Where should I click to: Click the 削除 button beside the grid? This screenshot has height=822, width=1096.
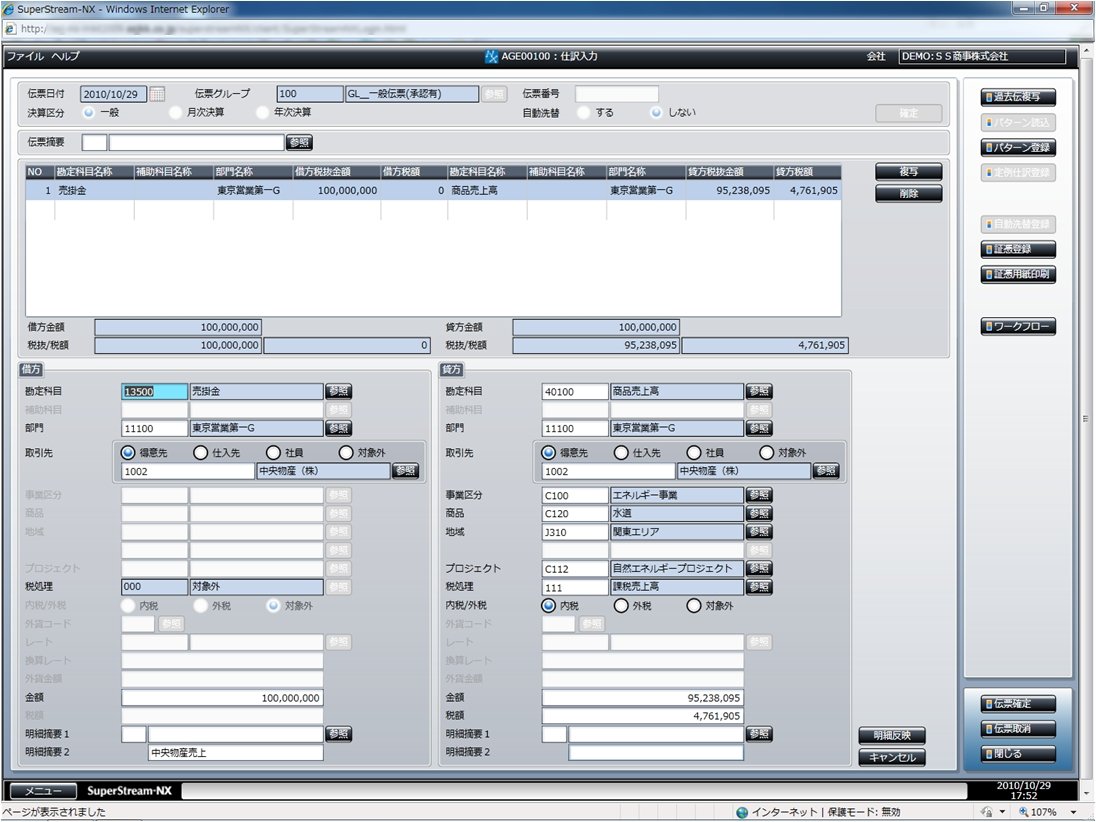tap(909, 194)
